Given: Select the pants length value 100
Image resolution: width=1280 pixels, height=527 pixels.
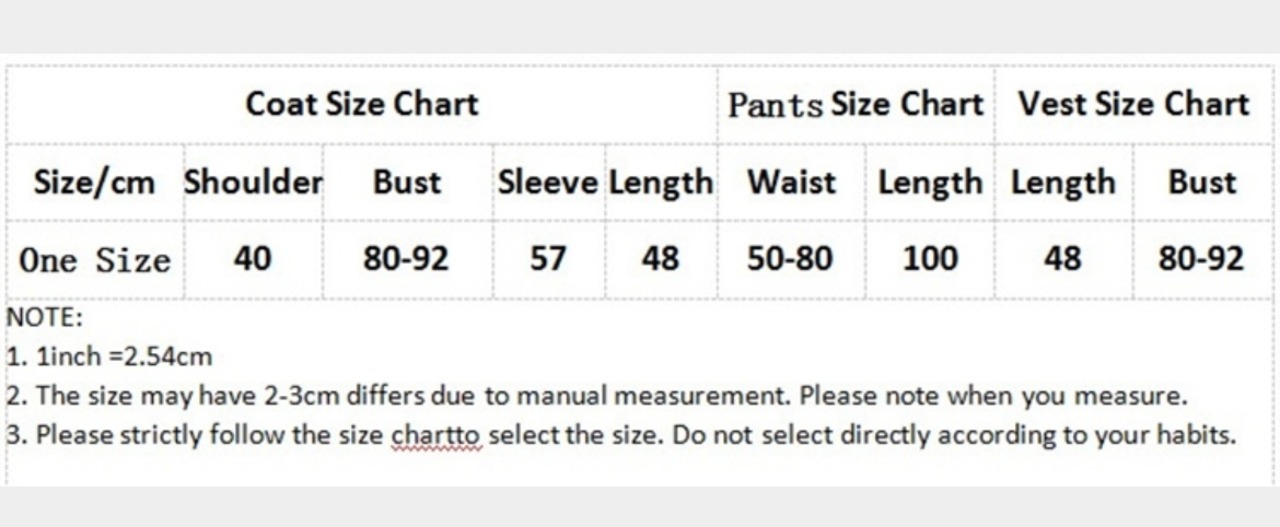Looking at the screenshot, I should coord(930,259).
